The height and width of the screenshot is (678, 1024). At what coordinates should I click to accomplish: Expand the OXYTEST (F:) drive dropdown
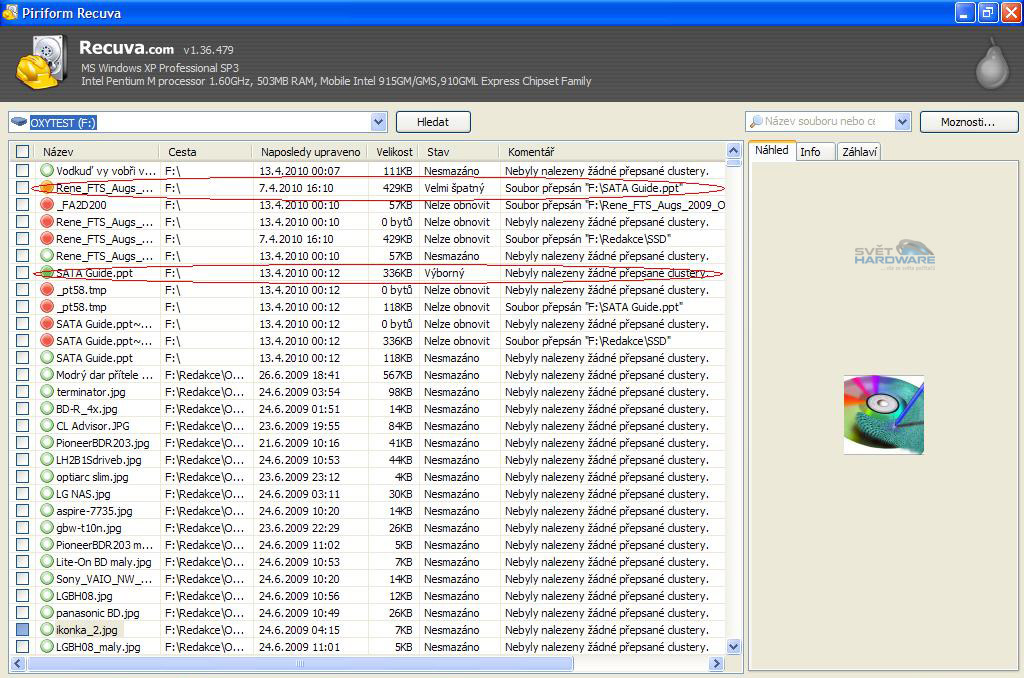[378, 122]
